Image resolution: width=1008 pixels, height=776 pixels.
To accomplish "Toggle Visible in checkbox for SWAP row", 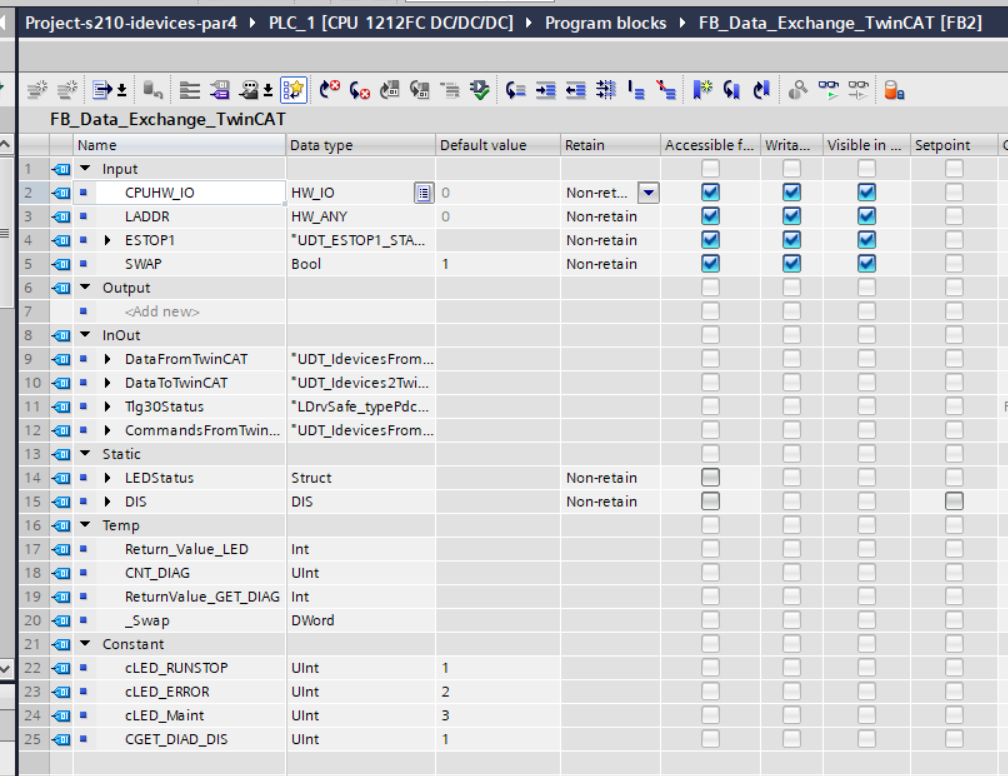I will [867, 264].
